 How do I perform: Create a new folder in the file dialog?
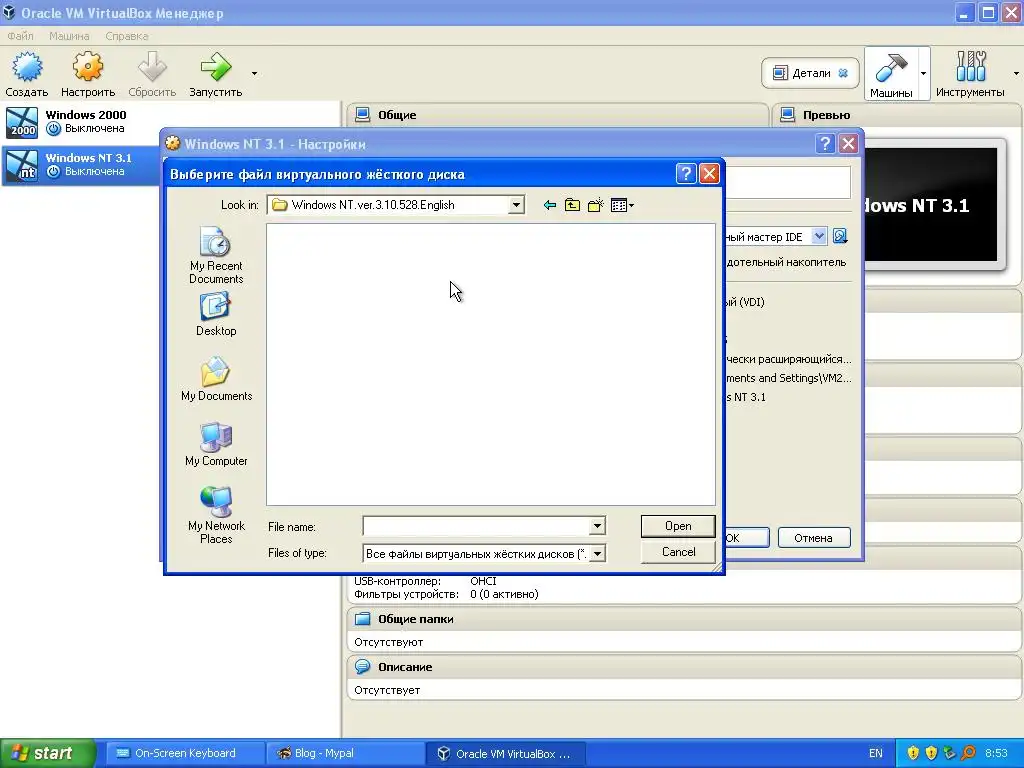596,205
